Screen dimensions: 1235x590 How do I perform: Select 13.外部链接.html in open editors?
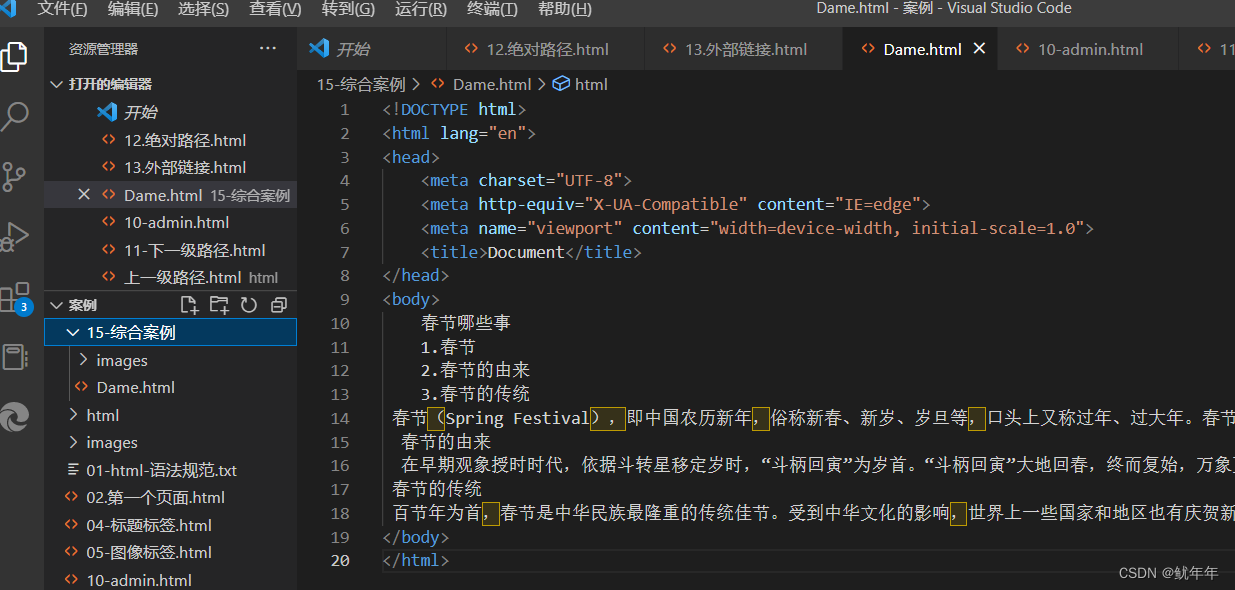171,167
